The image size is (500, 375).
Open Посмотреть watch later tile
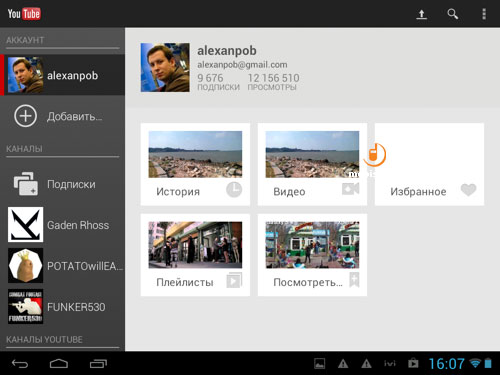click(x=312, y=255)
